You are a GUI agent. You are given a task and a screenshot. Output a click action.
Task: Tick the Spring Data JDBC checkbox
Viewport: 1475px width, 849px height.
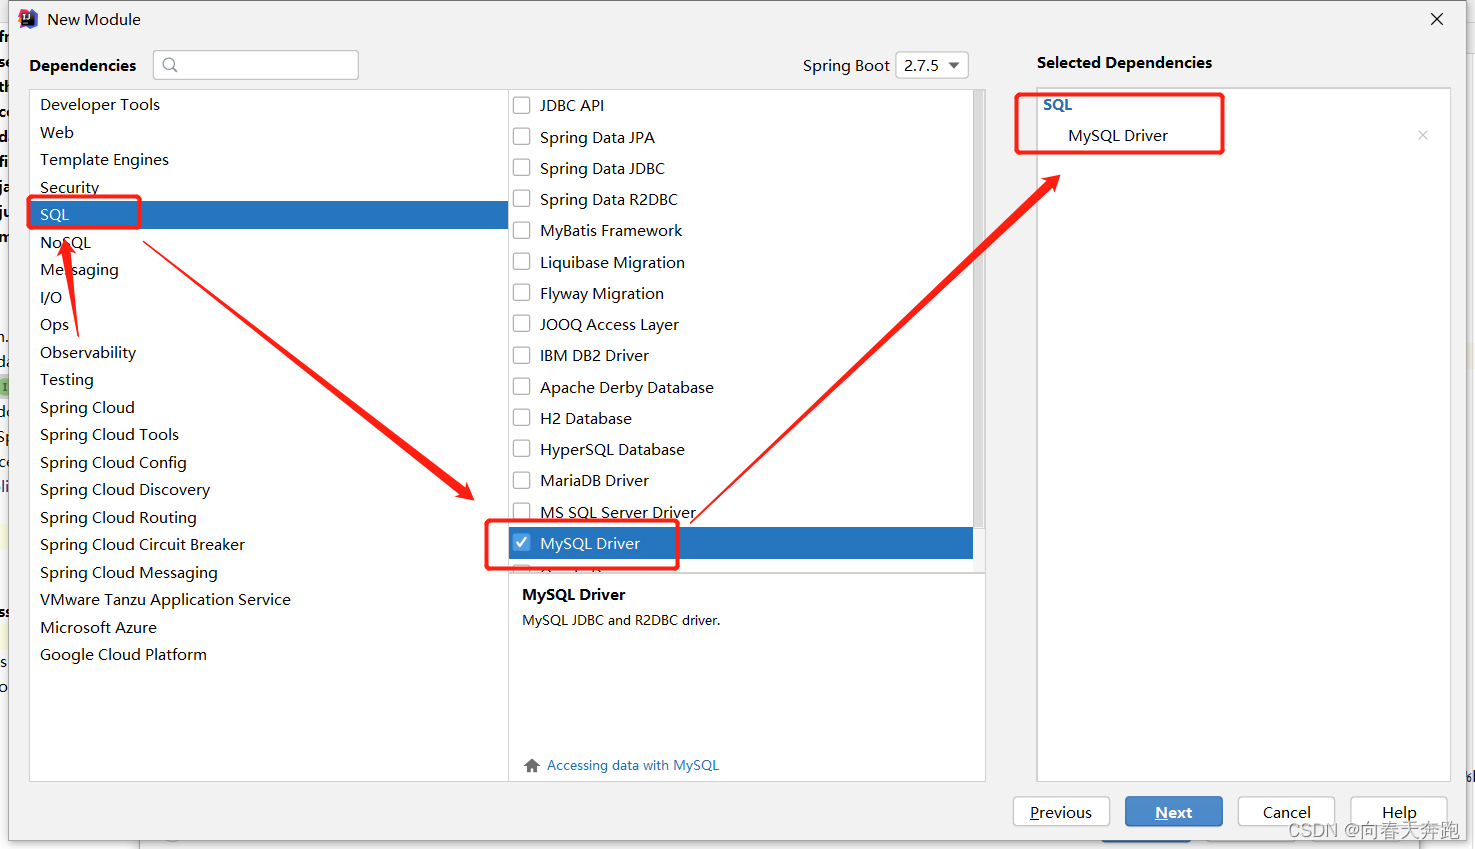pos(522,168)
